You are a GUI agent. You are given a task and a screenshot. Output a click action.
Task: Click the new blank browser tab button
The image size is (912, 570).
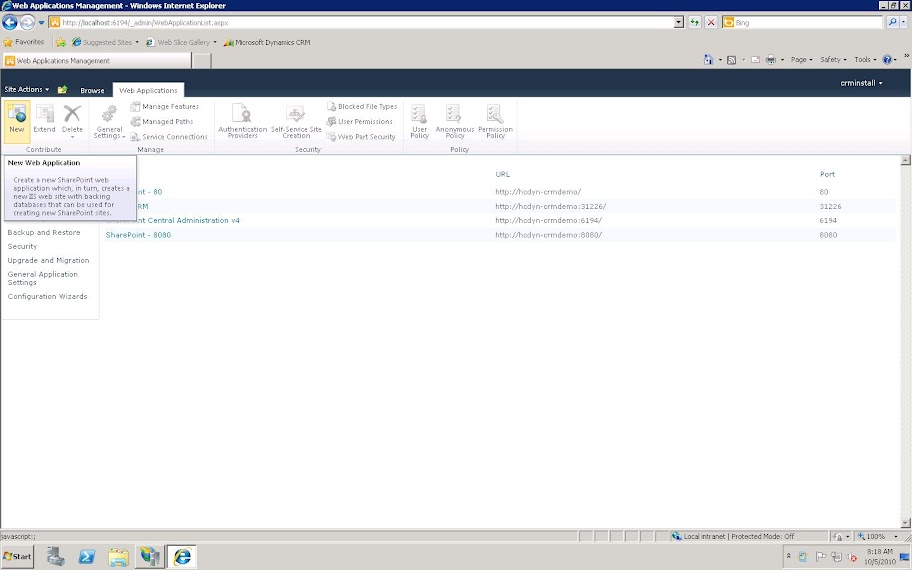(201, 60)
